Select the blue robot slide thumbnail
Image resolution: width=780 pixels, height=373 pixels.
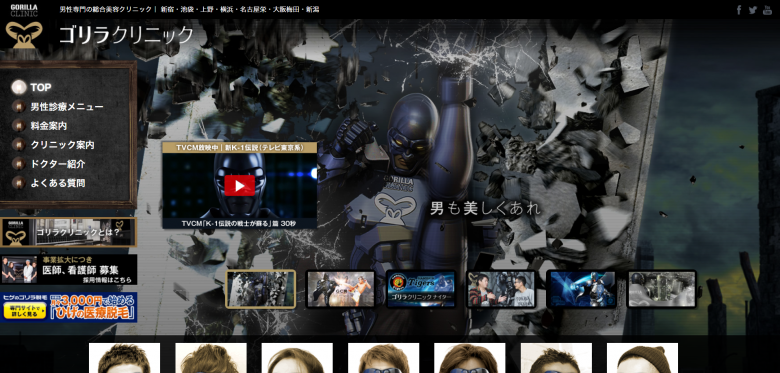[582, 289]
